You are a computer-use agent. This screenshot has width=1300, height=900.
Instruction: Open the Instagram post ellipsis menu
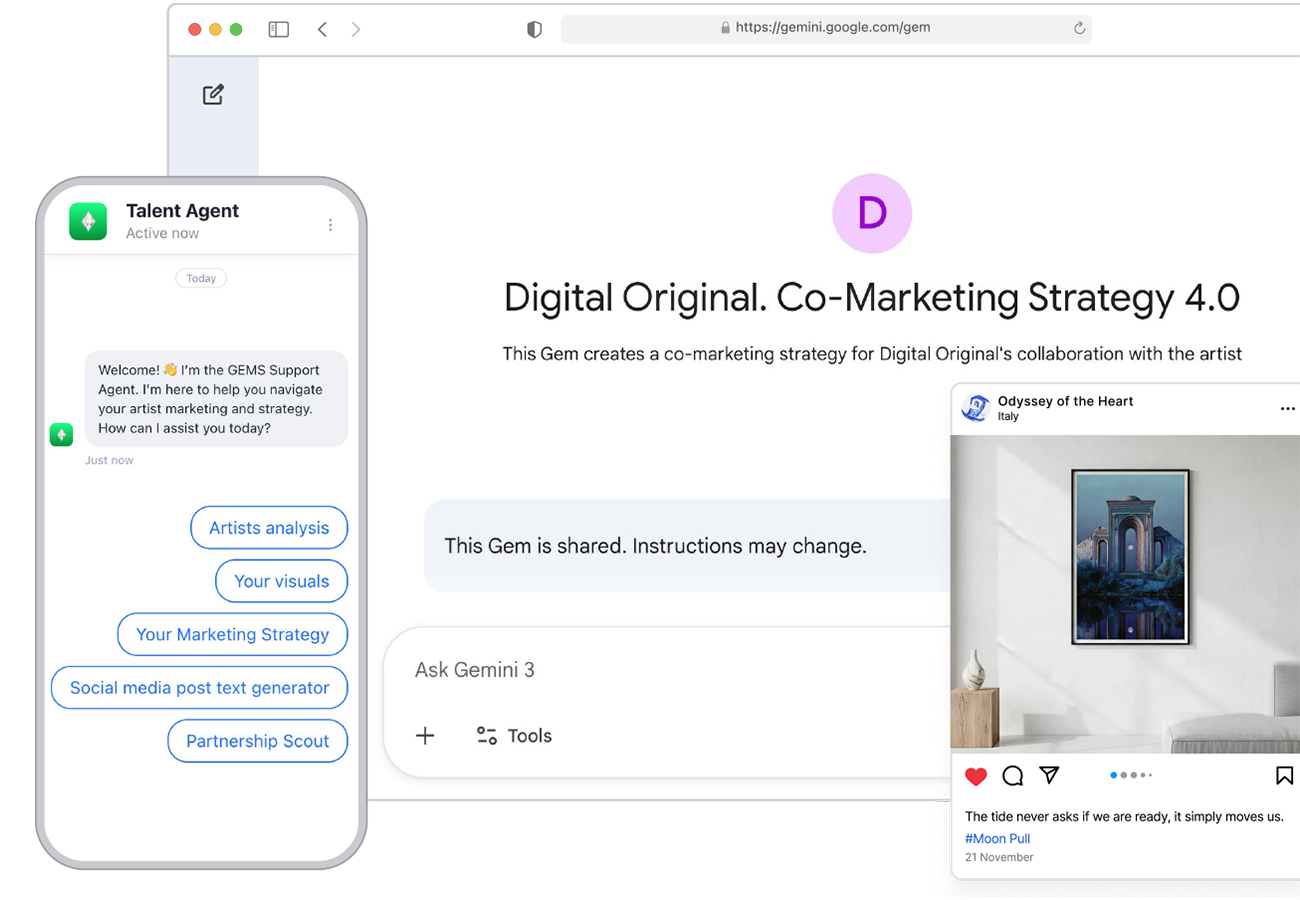pyautogui.click(x=1288, y=408)
